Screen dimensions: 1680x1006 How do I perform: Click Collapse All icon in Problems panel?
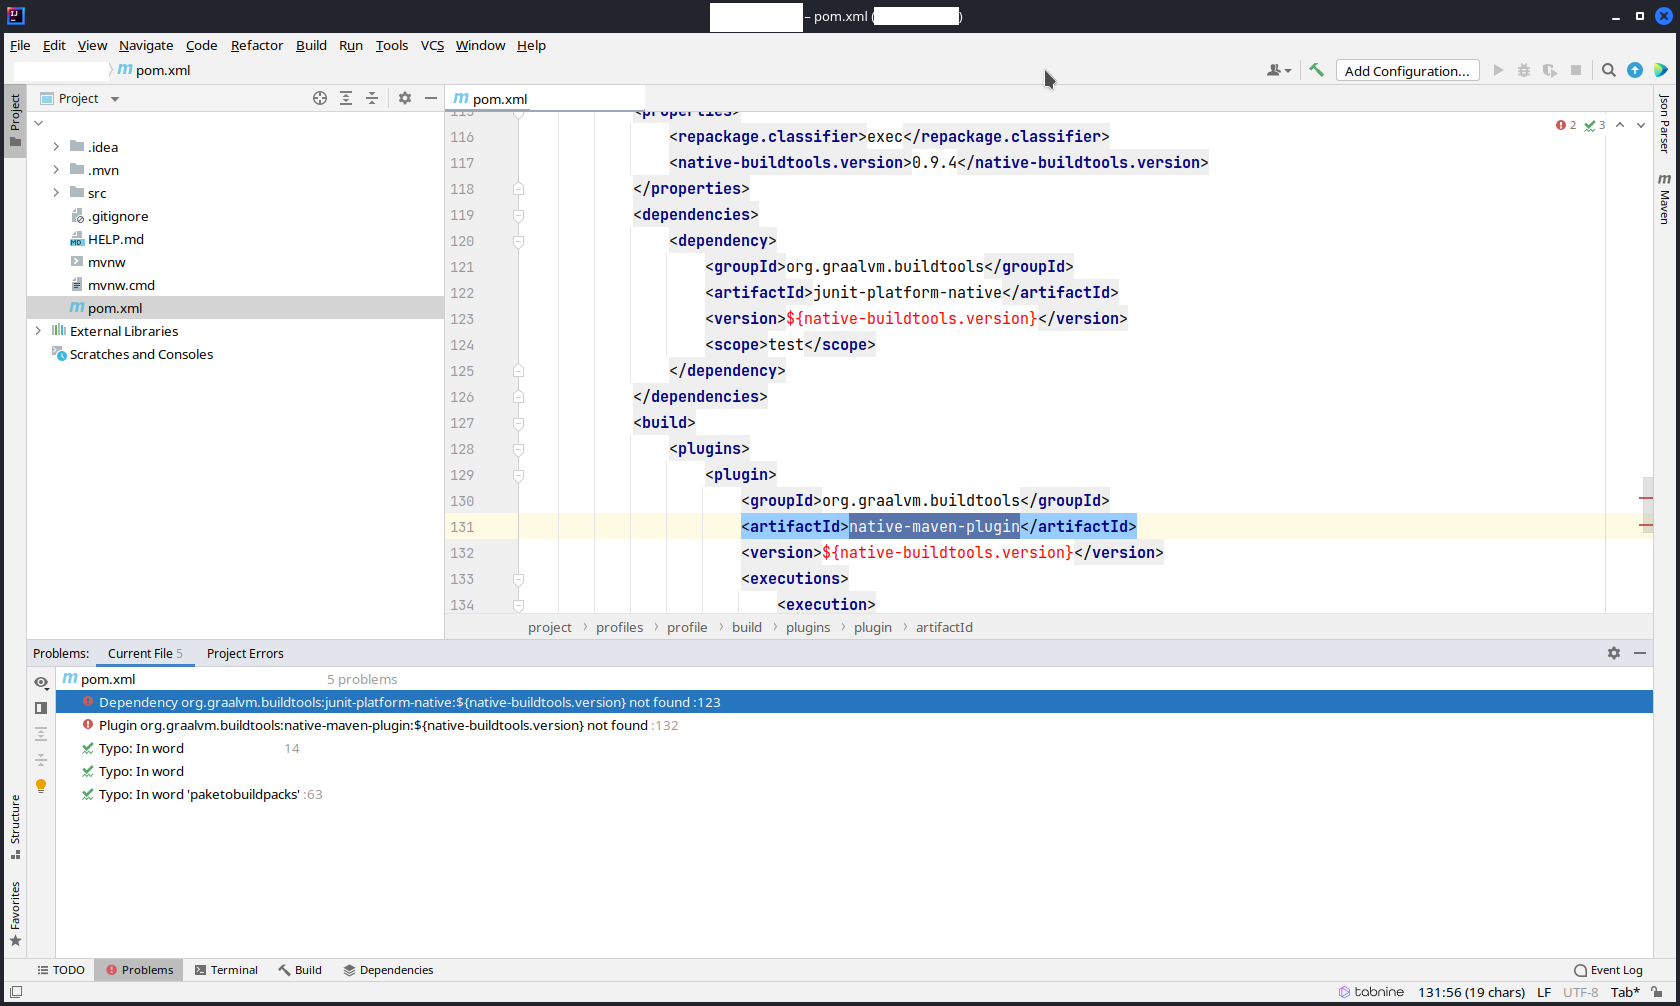(x=41, y=760)
